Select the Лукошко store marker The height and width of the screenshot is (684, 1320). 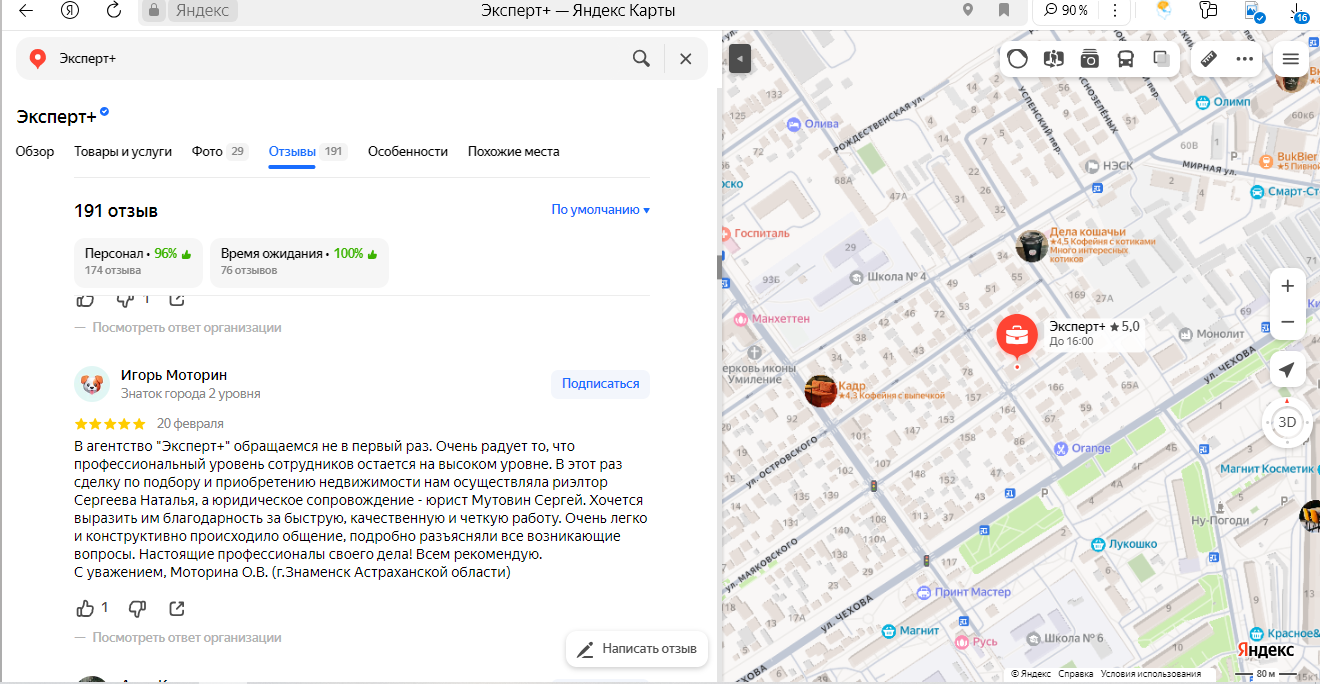coord(1122,544)
